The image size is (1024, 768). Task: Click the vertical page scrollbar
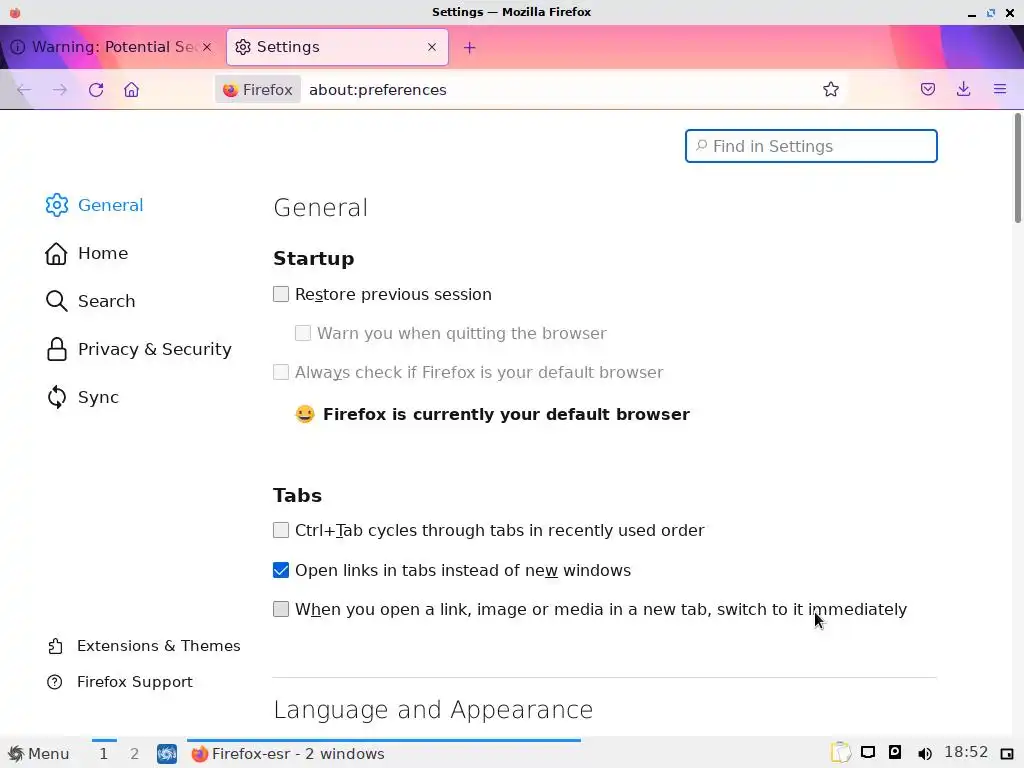(x=1017, y=168)
